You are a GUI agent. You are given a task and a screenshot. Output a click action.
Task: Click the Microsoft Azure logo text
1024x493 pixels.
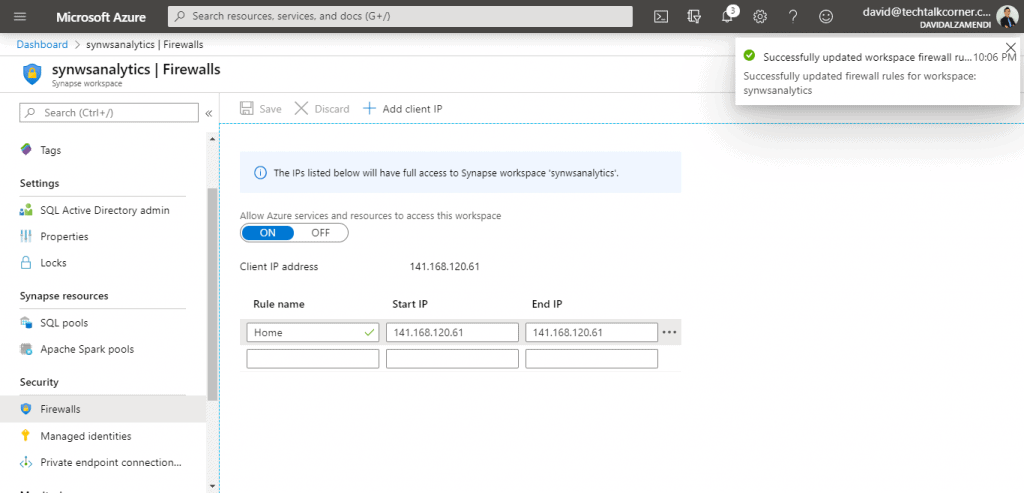[x=101, y=17]
